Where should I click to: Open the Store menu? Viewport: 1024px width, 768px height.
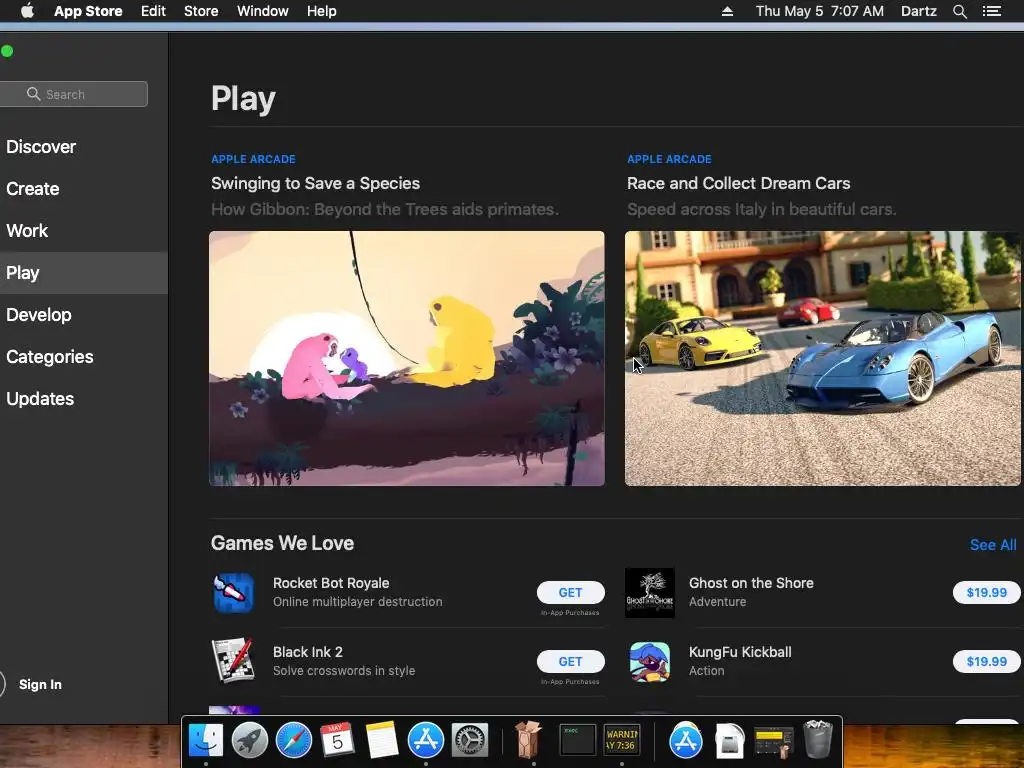click(x=201, y=11)
